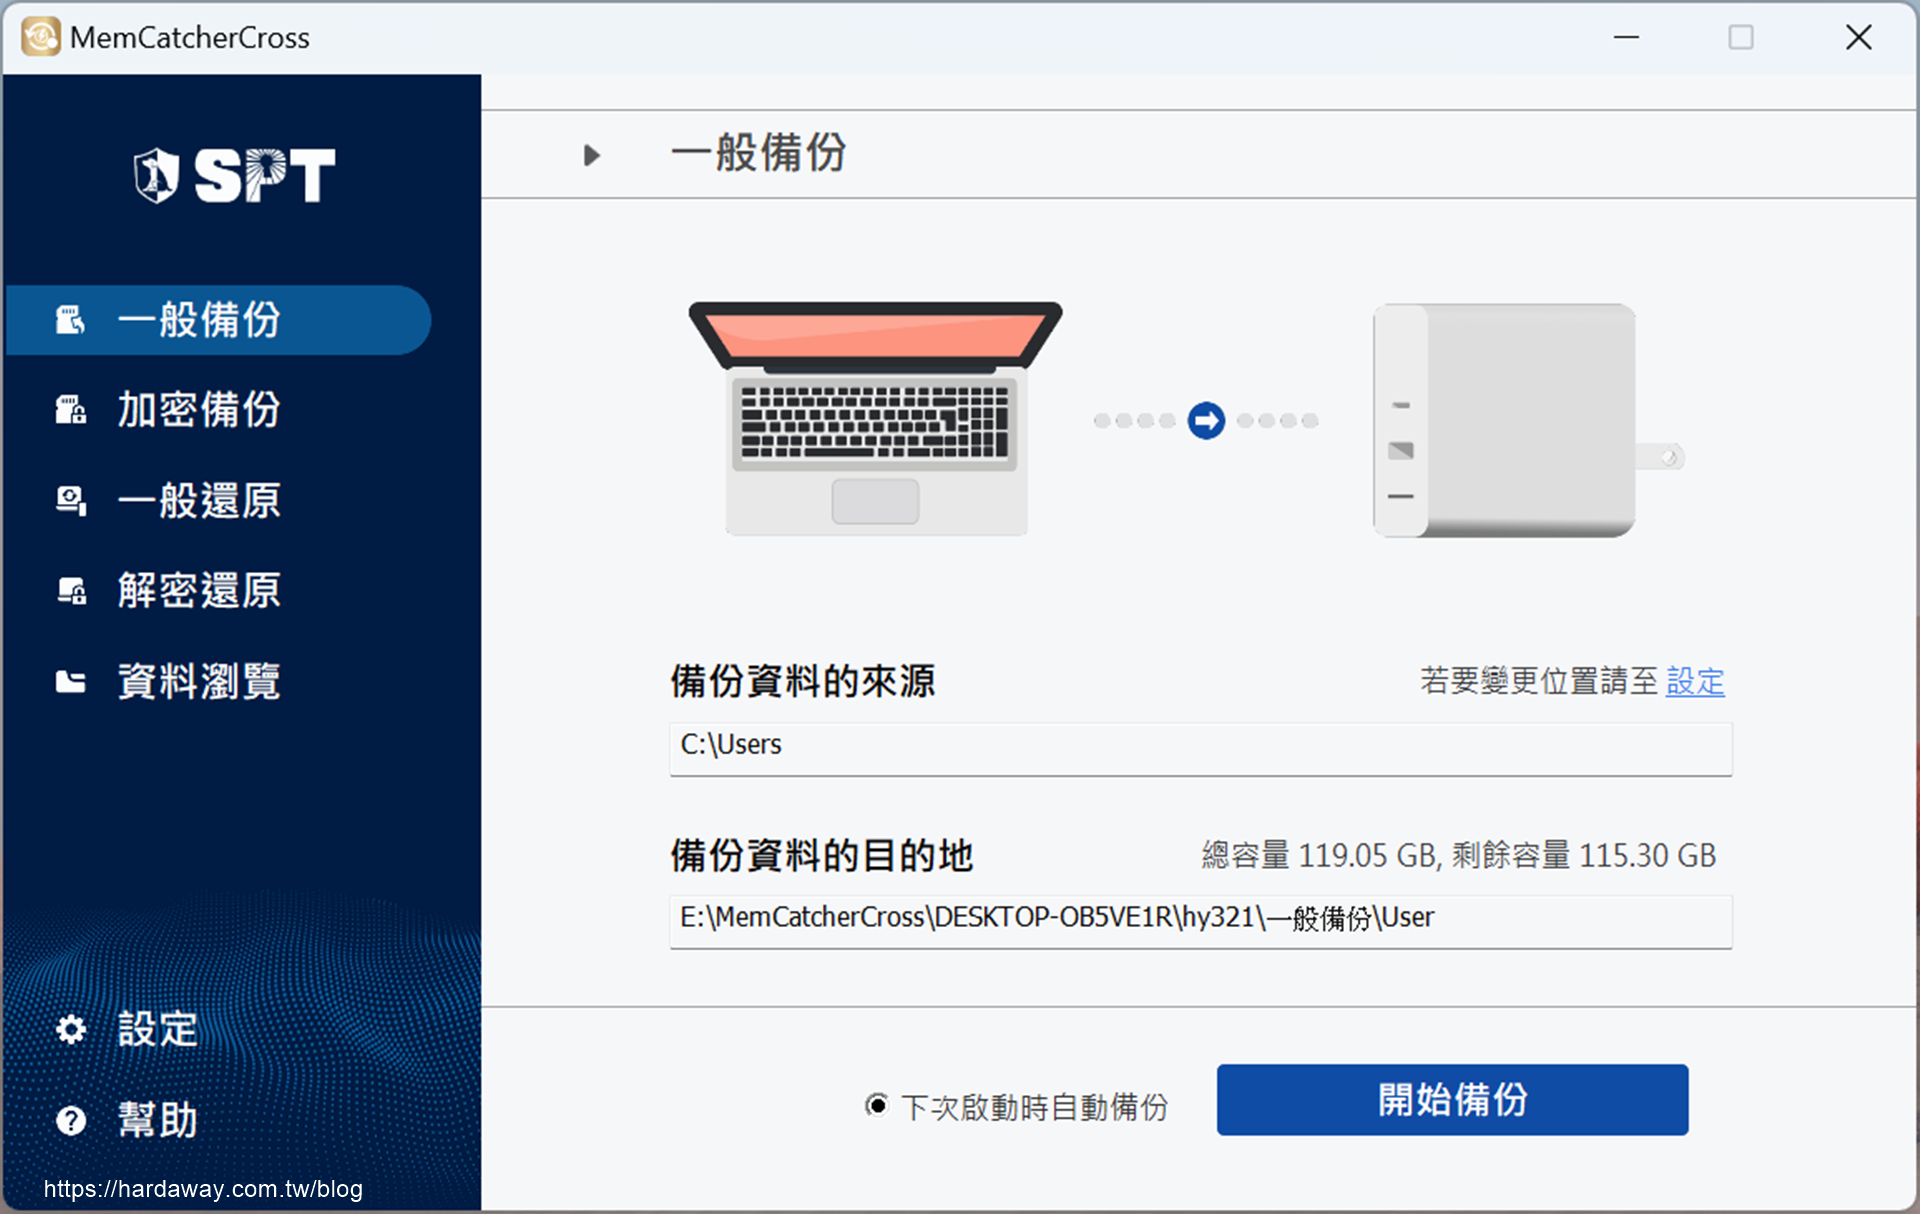1920x1214 pixels.
Task: Click the 解密還原 sidebar icon
Action: point(70,590)
